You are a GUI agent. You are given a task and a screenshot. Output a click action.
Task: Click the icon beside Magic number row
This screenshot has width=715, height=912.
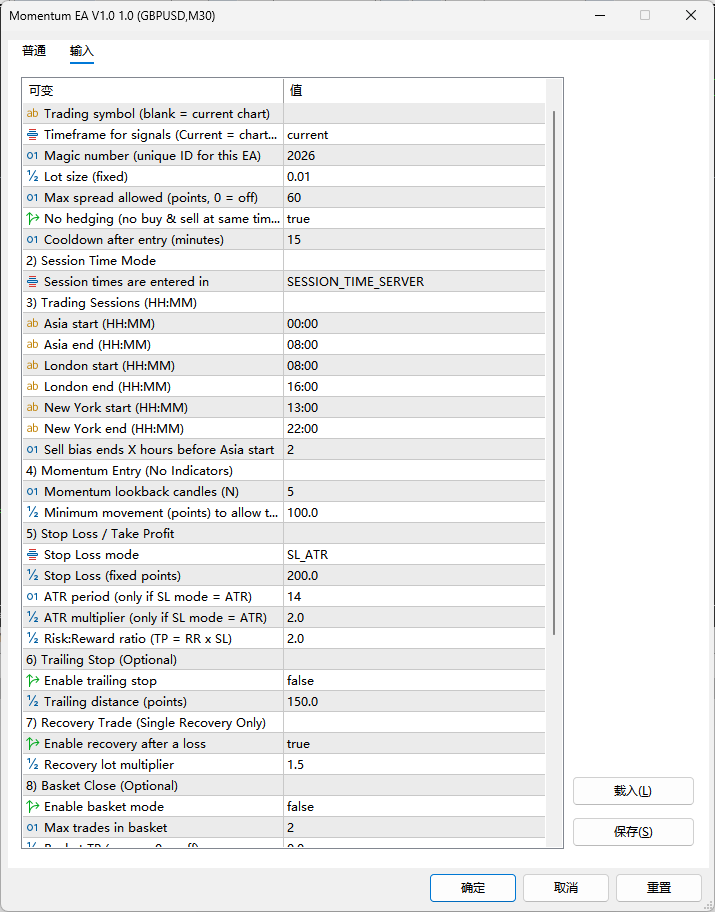pyautogui.click(x=32, y=156)
